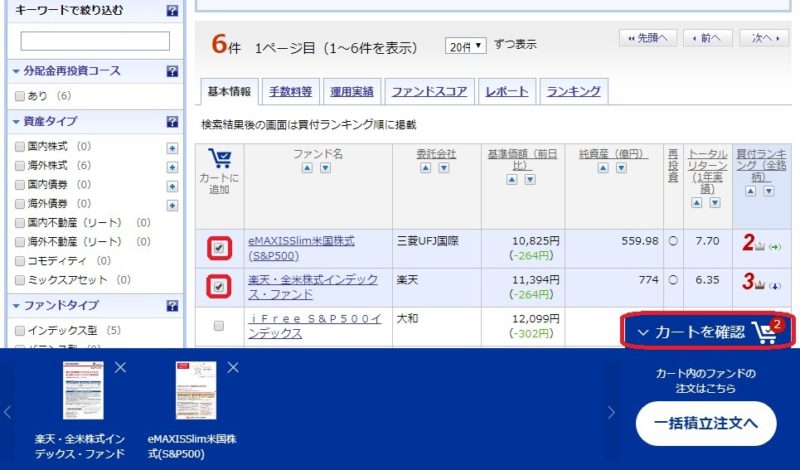Remove 楽天・全米株式 from cart tray

tap(120, 367)
